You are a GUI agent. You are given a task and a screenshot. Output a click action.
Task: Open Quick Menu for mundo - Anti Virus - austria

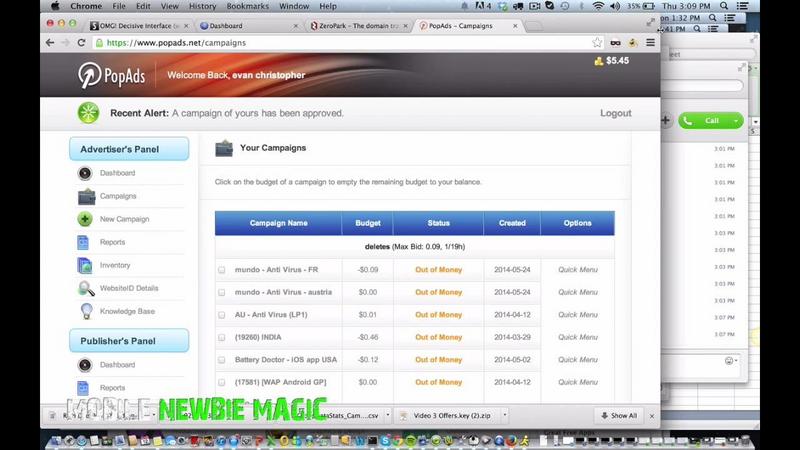pos(578,292)
